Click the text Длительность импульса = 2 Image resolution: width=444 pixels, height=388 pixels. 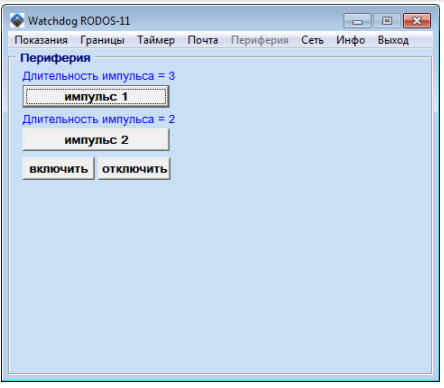(x=99, y=119)
